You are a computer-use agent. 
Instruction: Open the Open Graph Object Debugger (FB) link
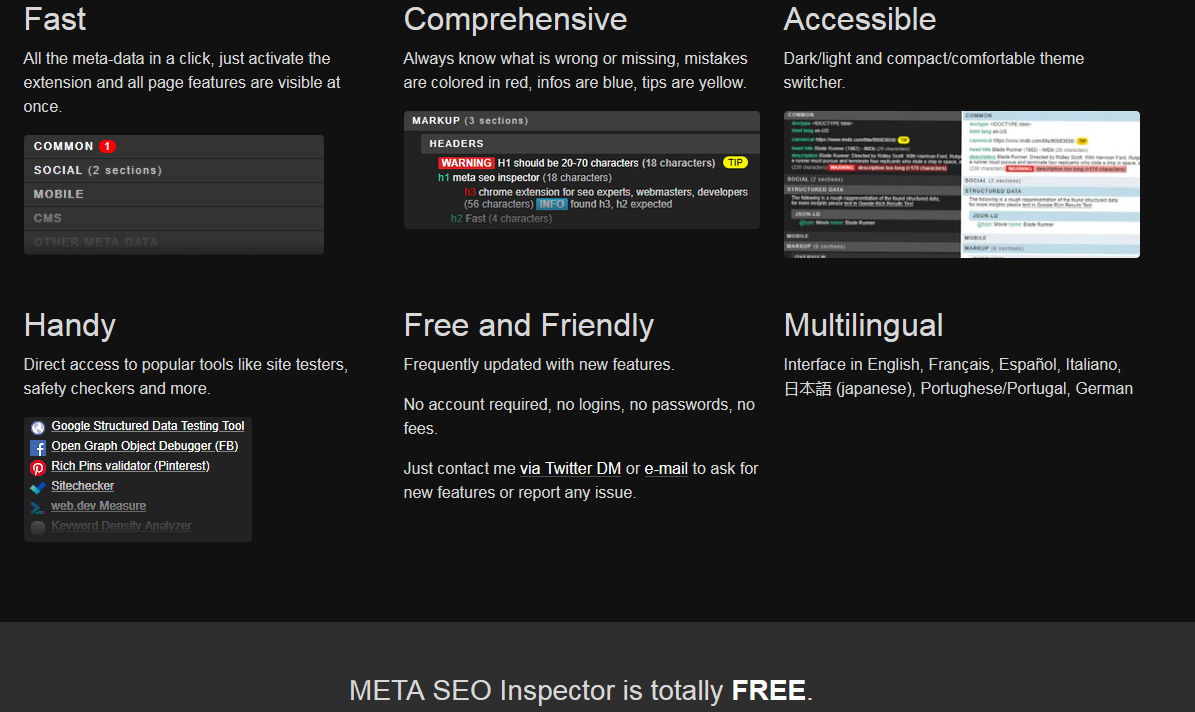coord(145,446)
